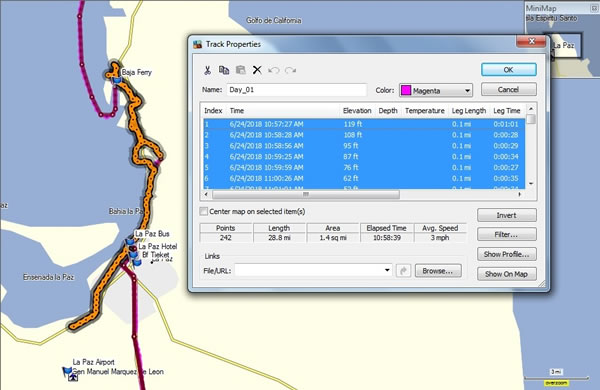Select the row with time 10:59:25 AM
Viewport: 600px width, 390px height.
(x=364, y=157)
